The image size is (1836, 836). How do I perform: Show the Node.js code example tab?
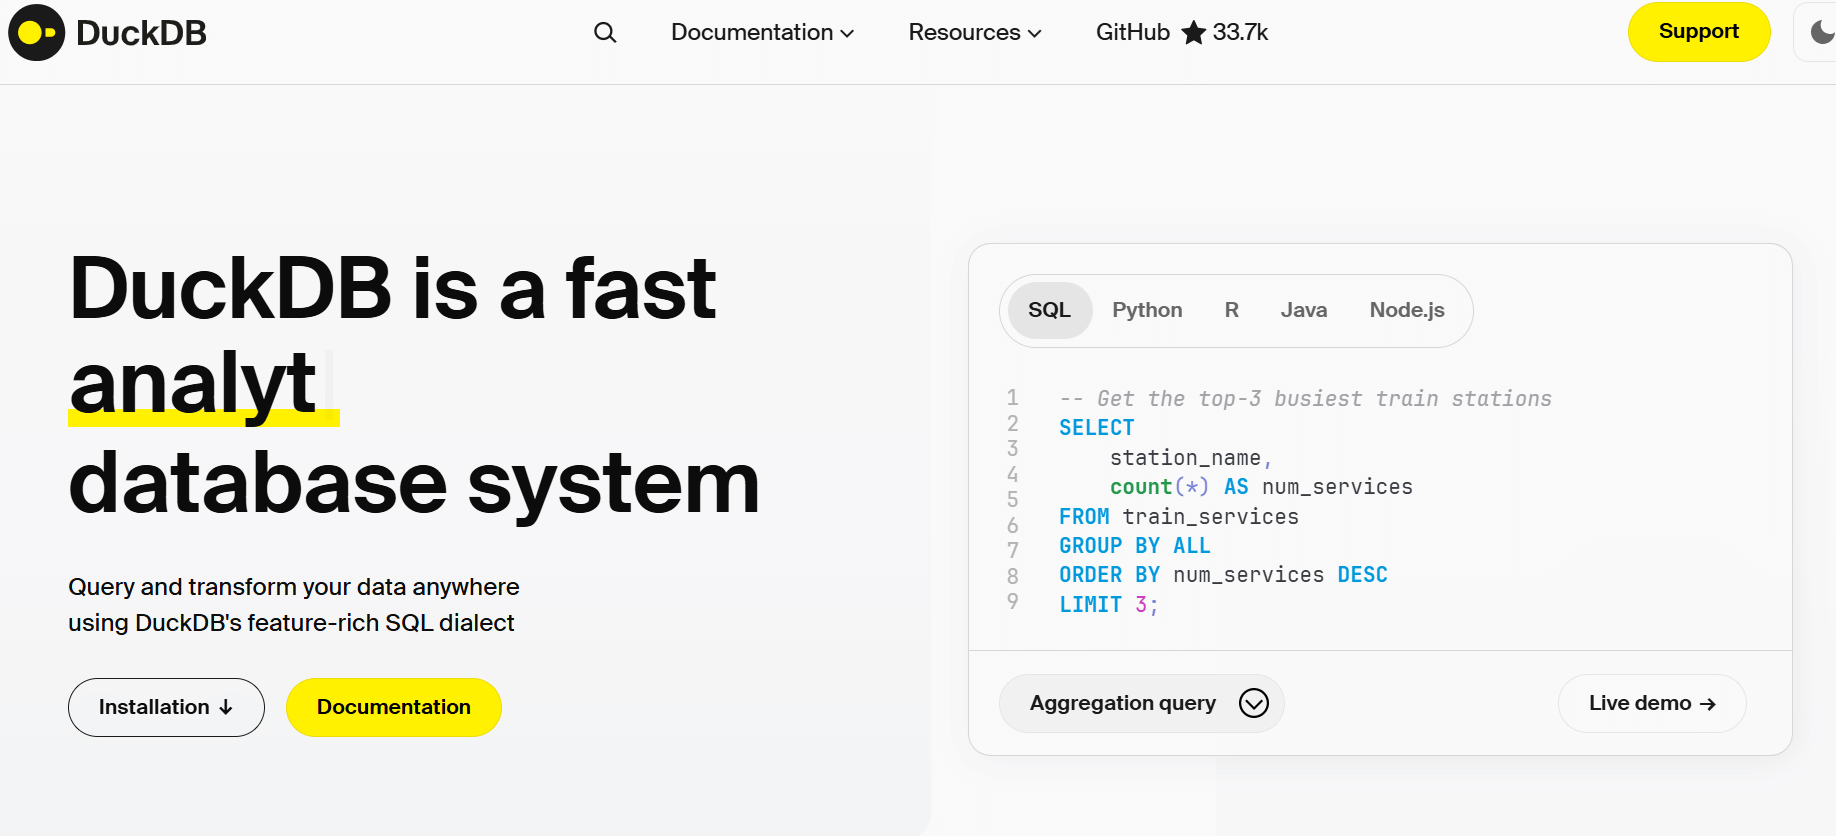(1406, 311)
